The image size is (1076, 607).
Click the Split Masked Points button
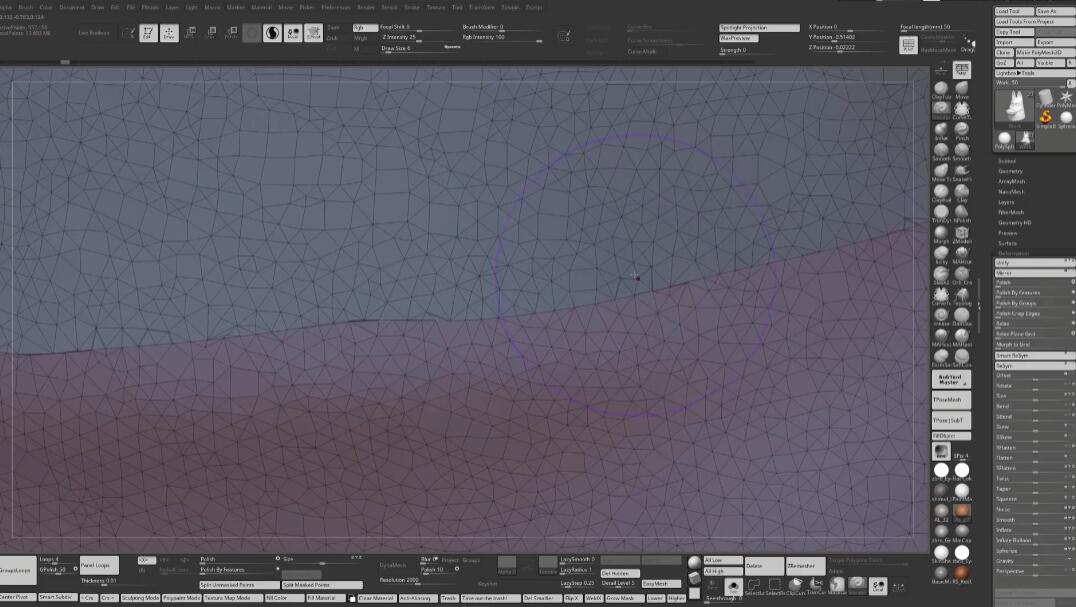coord(323,585)
